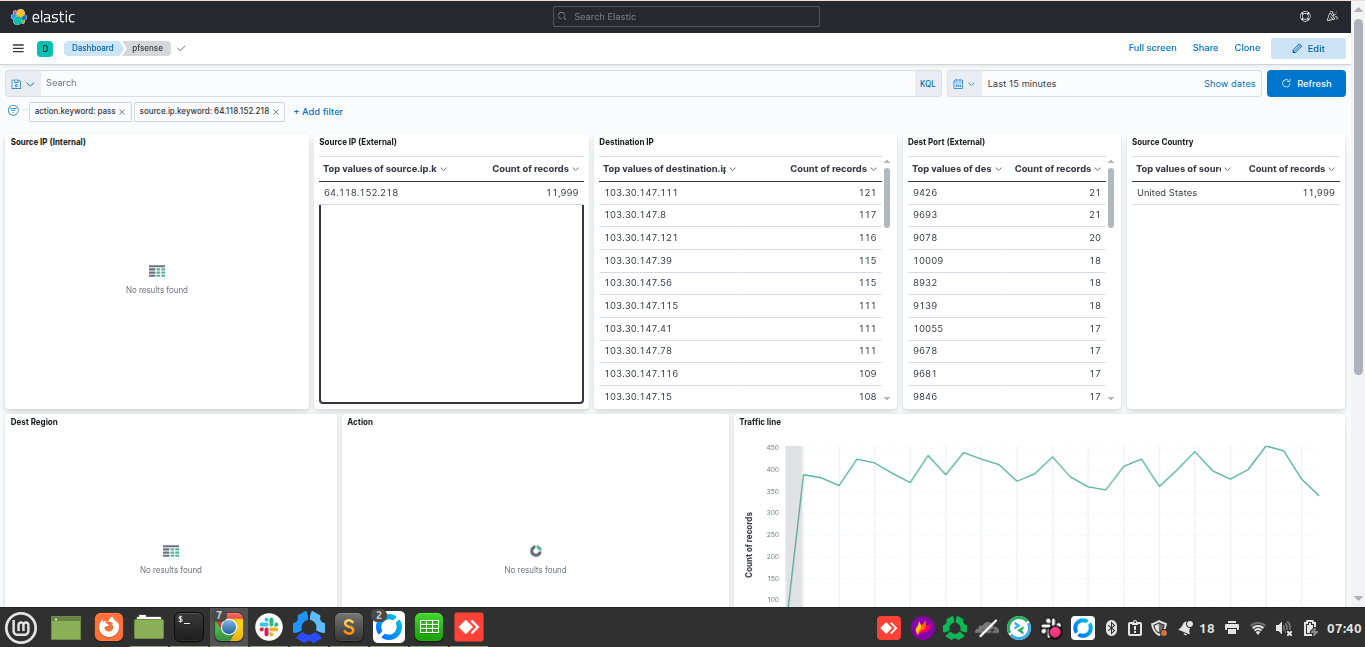Click the Search Elastic input field

pos(686,17)
